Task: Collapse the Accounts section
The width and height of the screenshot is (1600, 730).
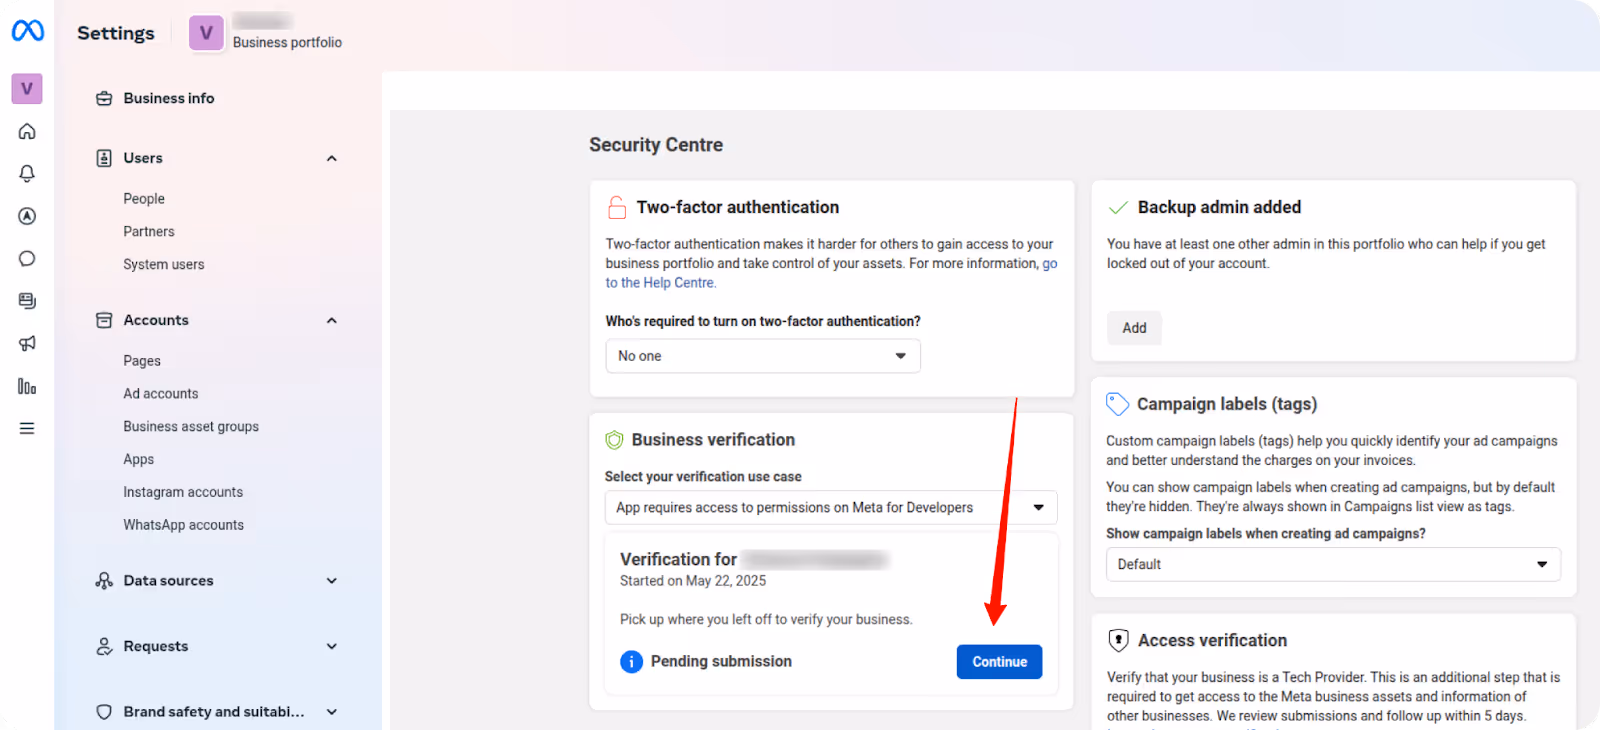Action: click(x=331, y=320)
